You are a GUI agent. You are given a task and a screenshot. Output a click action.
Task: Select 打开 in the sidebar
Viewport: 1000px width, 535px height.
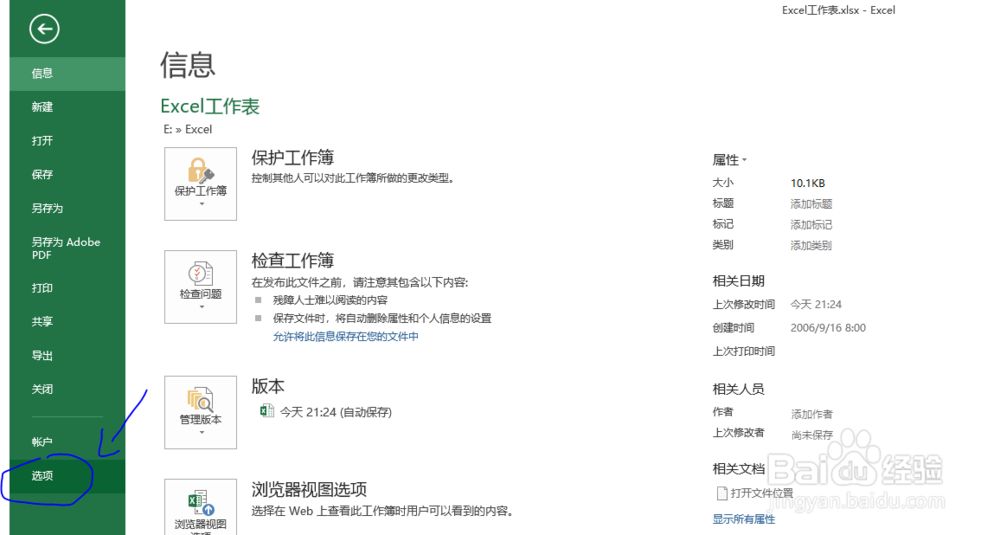(68, 141)
